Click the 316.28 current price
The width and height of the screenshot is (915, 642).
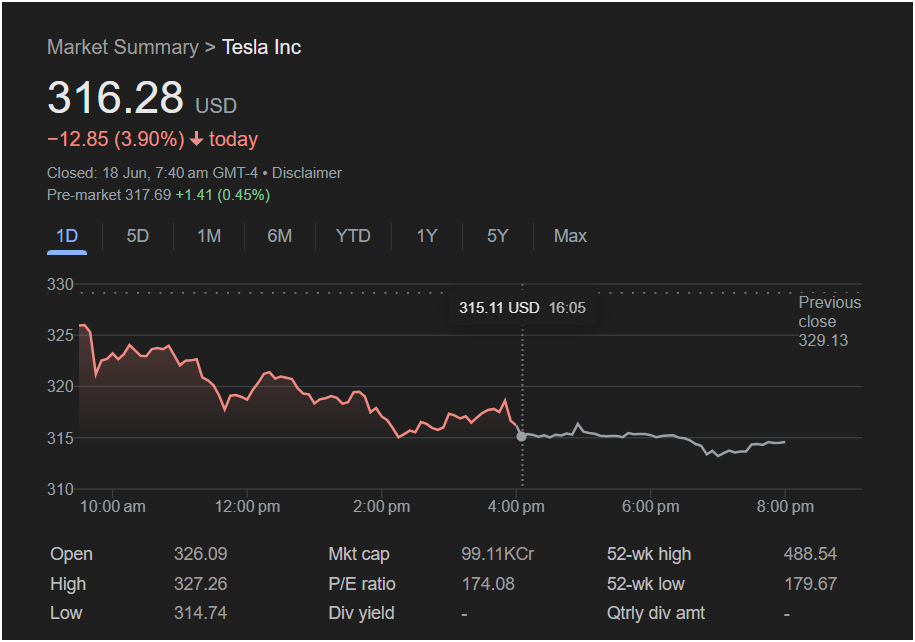116,97
